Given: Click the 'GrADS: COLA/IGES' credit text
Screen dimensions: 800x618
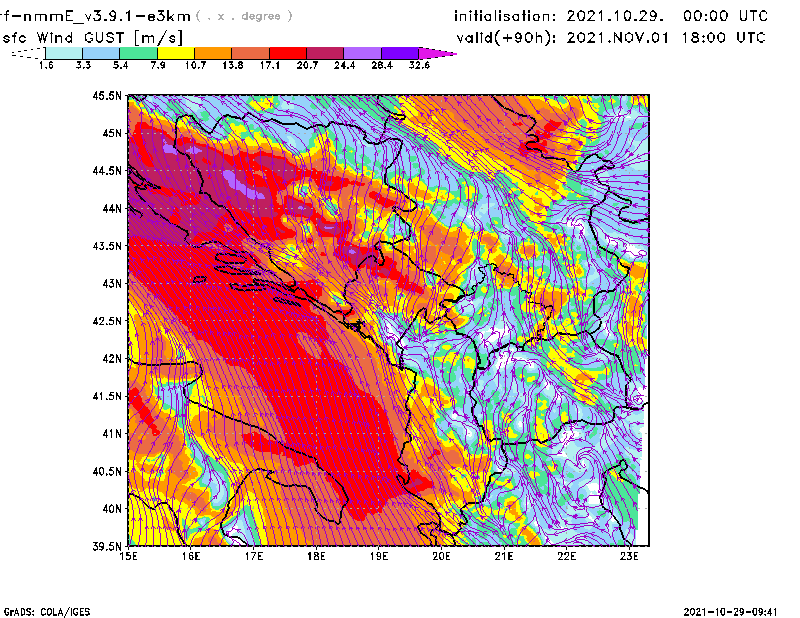Looking at the screenshot, I should click(47, 612).
